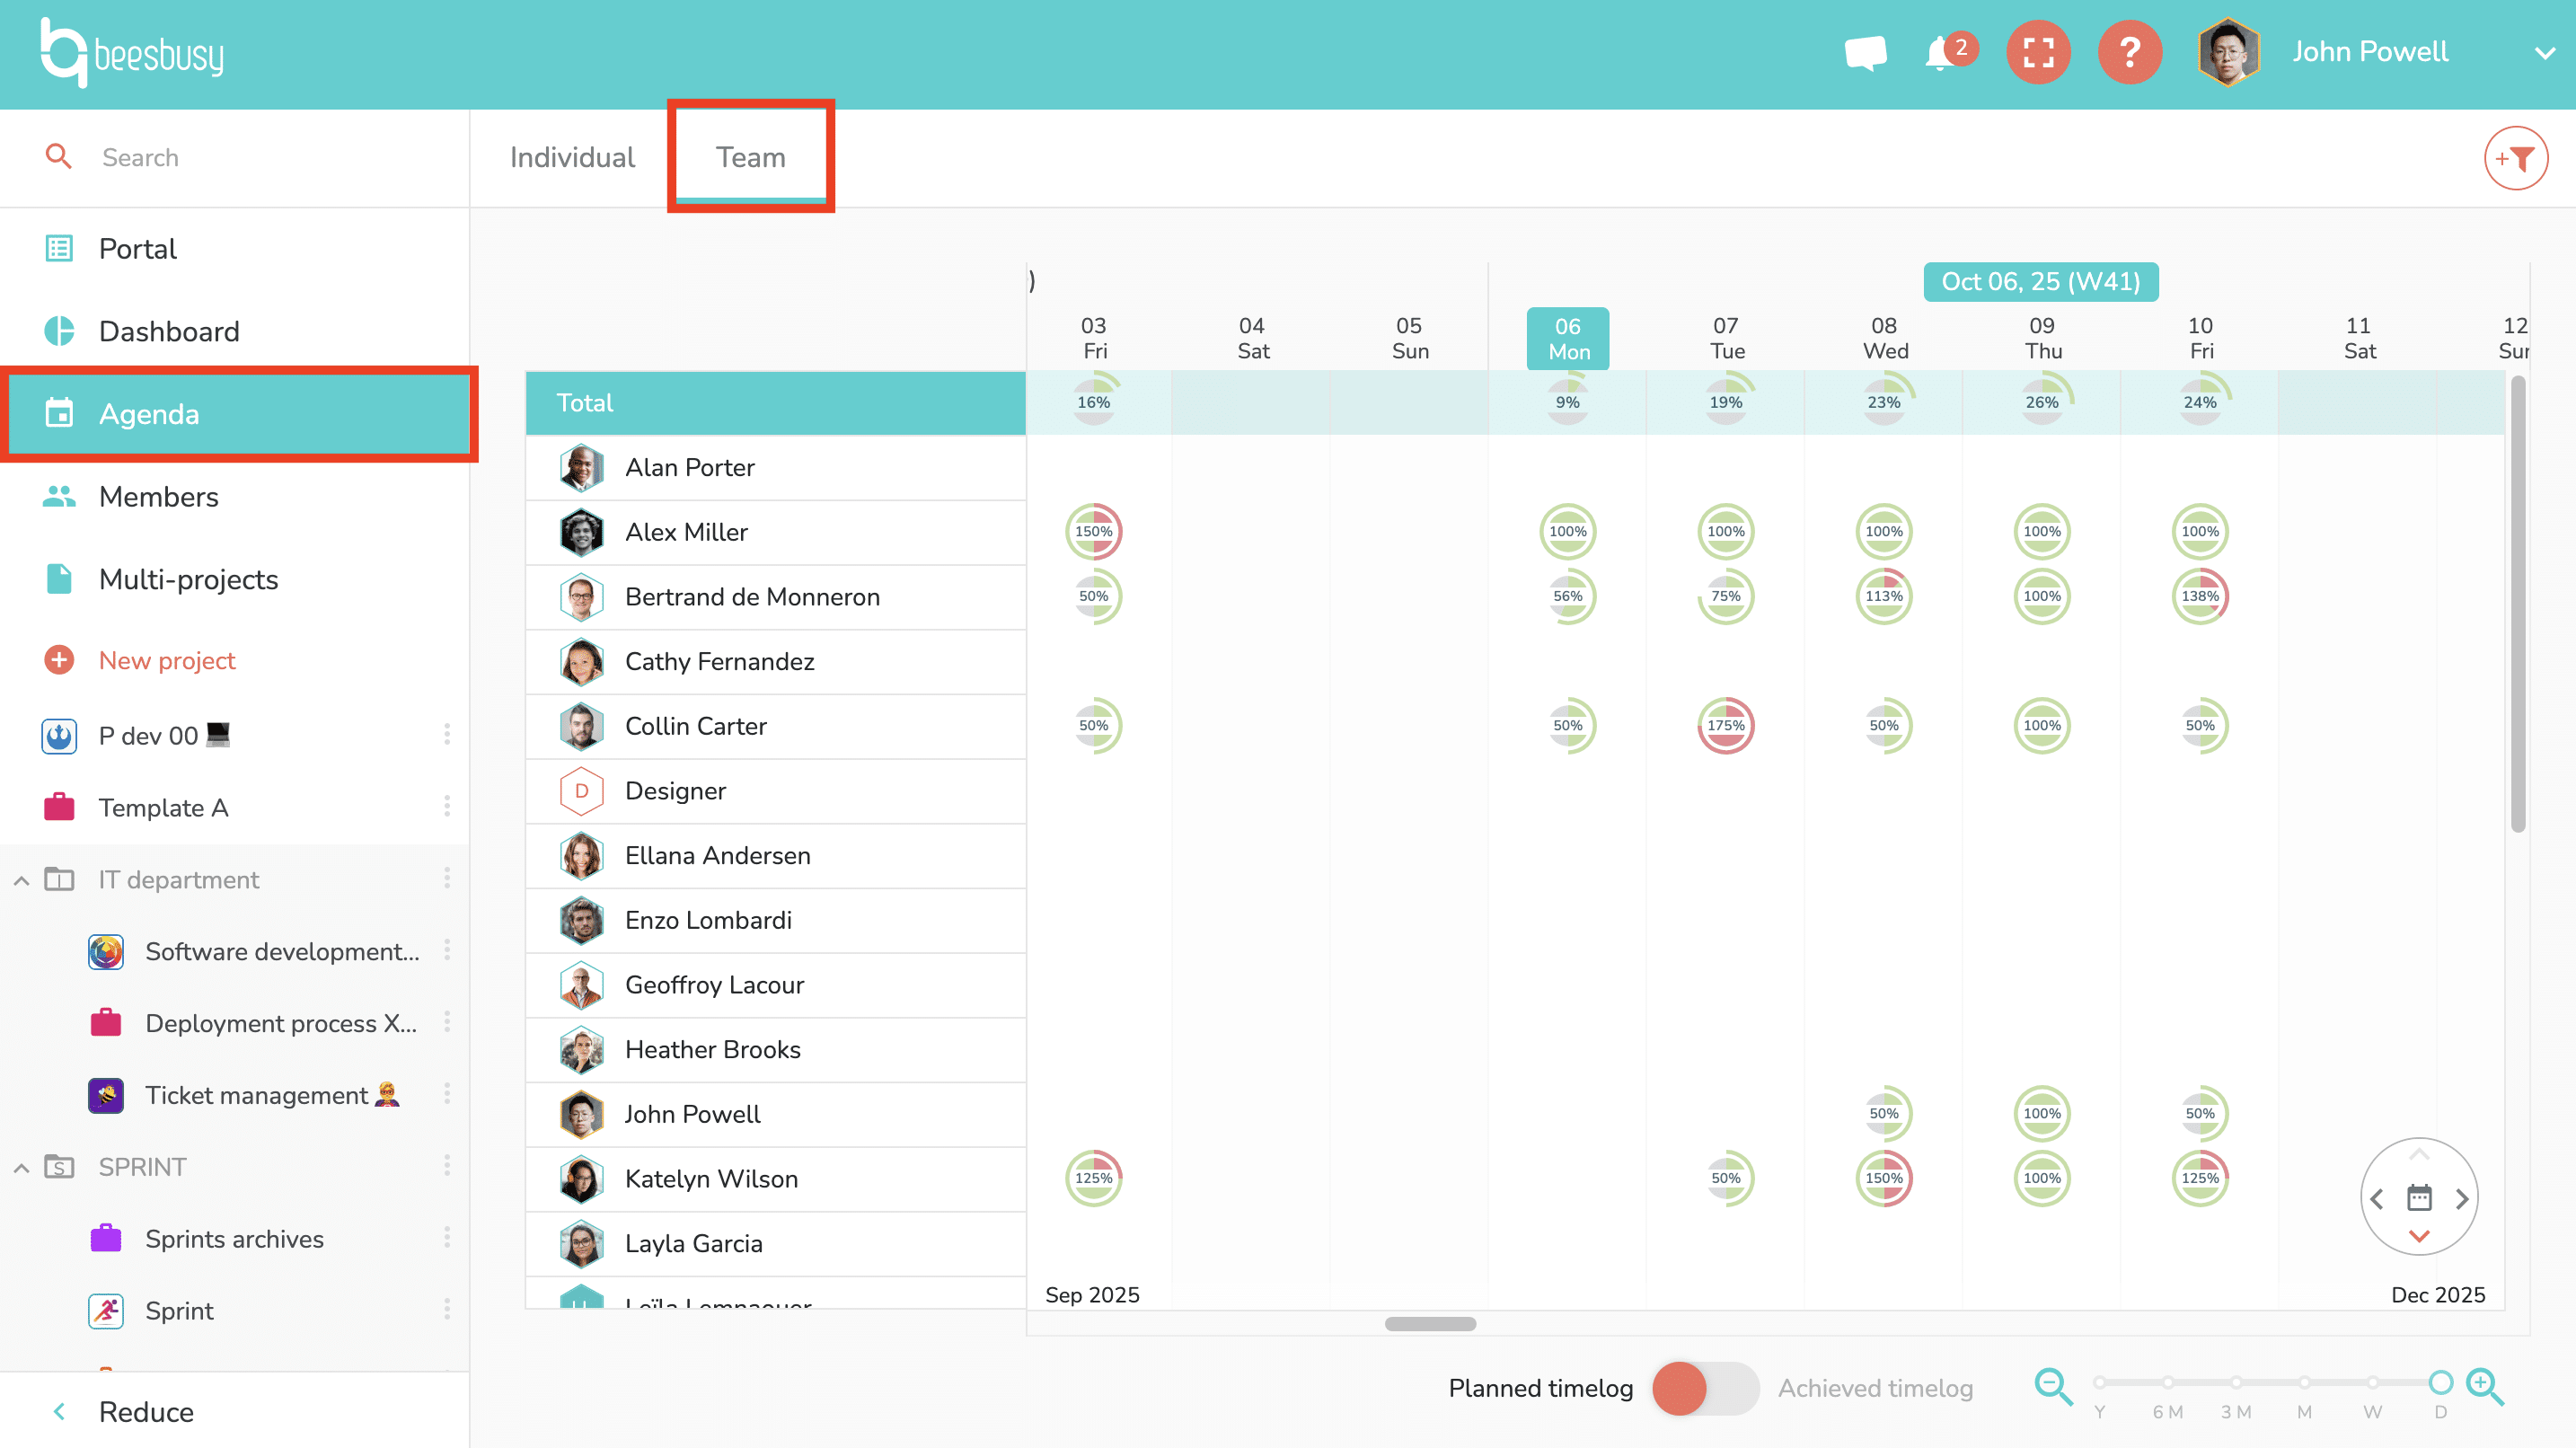Viewport: 2576px width, 1448px height.
Task: Open the notifications bell
Action: pyautogui.click(x=1941, y=52)
